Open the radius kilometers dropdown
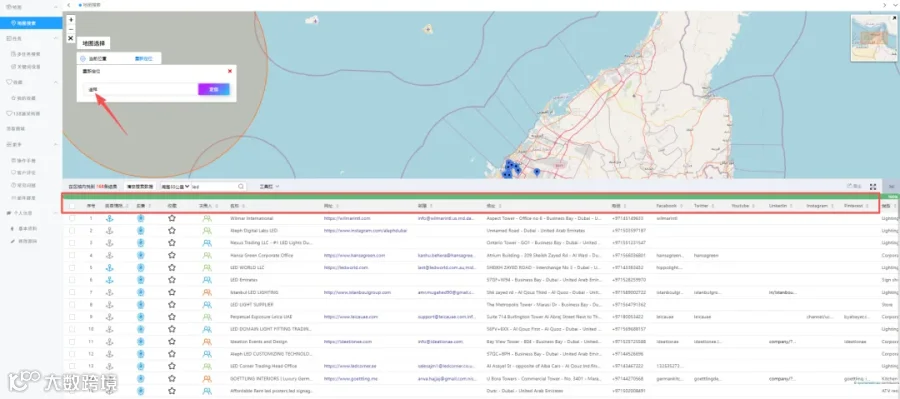Screen dimensions: 900x399 pyautogui.click(x=175, y=187)
